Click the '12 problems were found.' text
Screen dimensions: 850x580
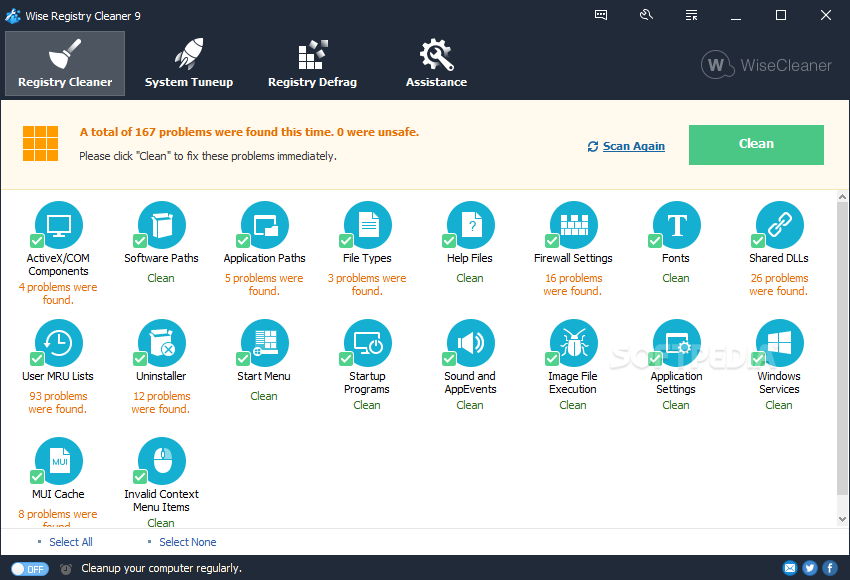click(x=161, y=403)
